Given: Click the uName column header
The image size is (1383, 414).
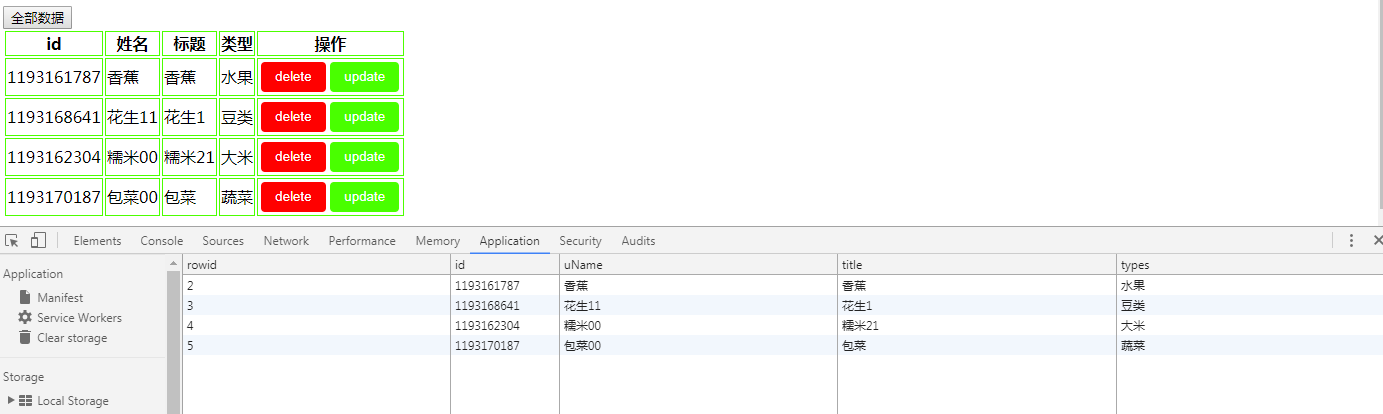Looking at the screenshot, I should coord(698,265).
